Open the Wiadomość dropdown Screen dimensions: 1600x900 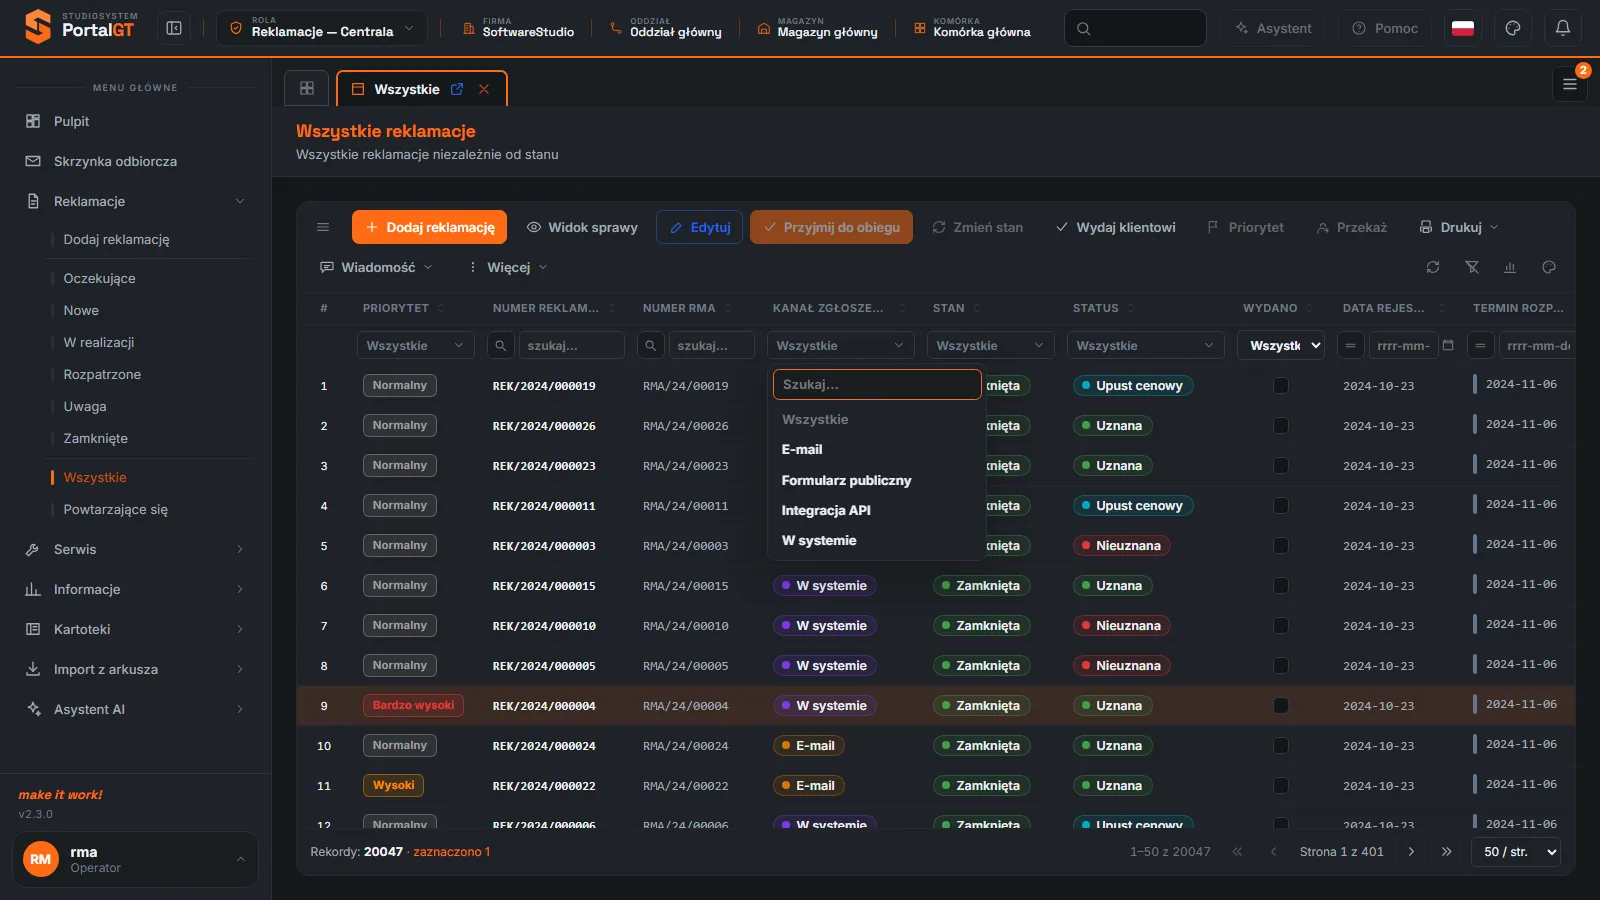pos(376,267)
